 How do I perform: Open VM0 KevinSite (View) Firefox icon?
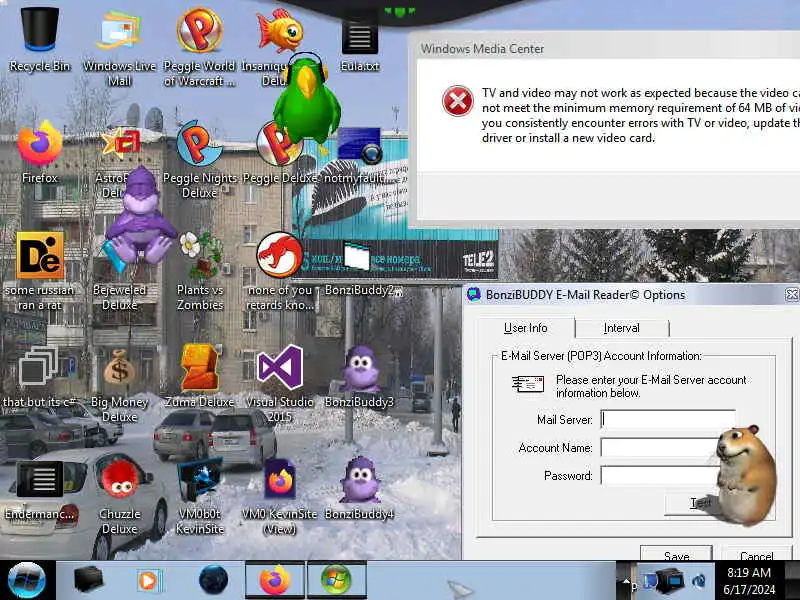[279, 495]
